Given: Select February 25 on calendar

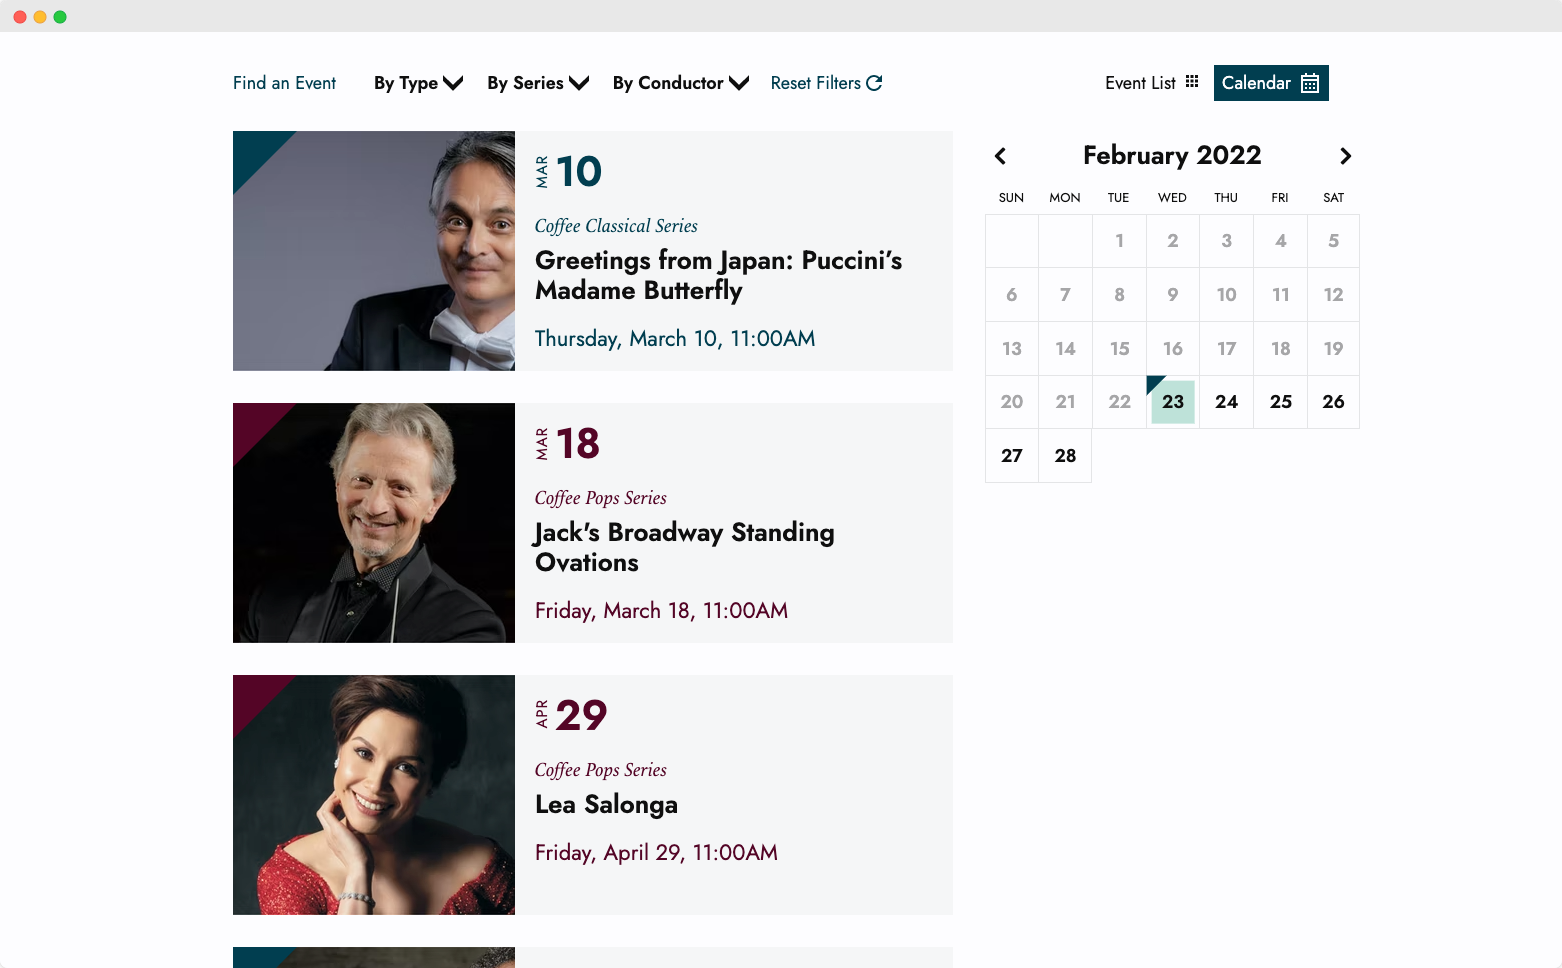Looking at the screenshot, I should pos(1281,402).
